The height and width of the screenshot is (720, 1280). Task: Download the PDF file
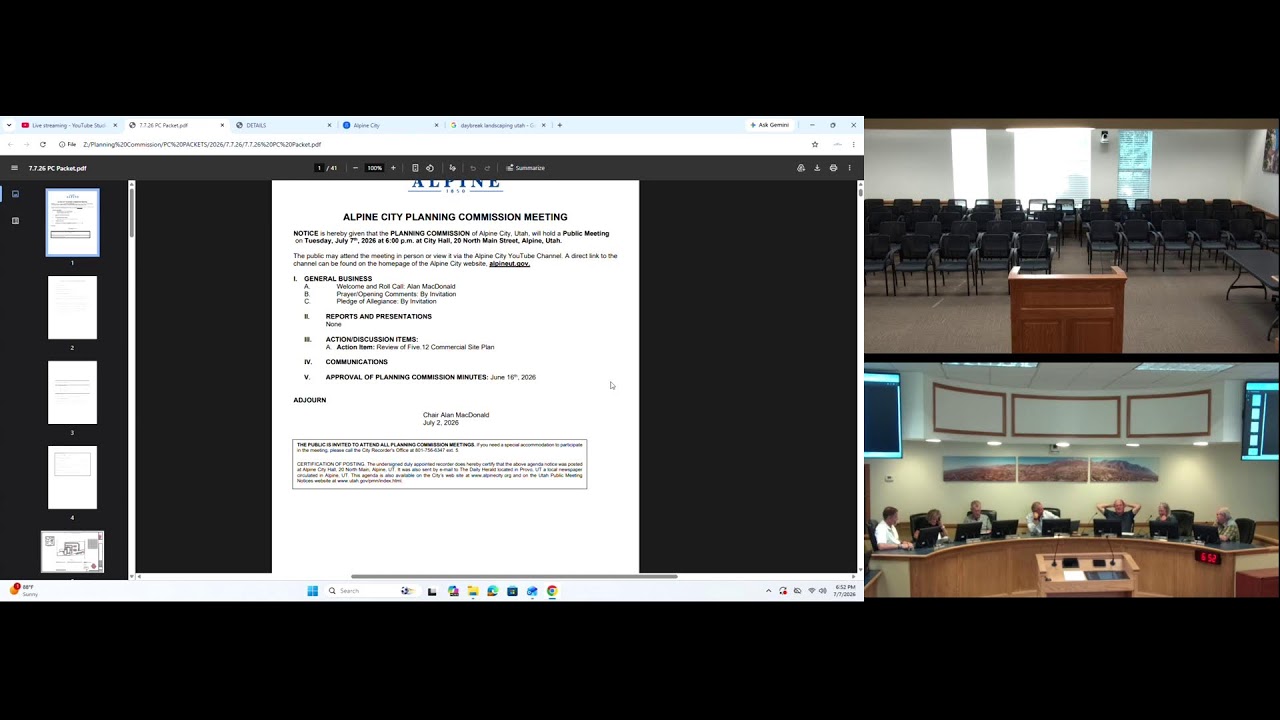click(817, 168)
